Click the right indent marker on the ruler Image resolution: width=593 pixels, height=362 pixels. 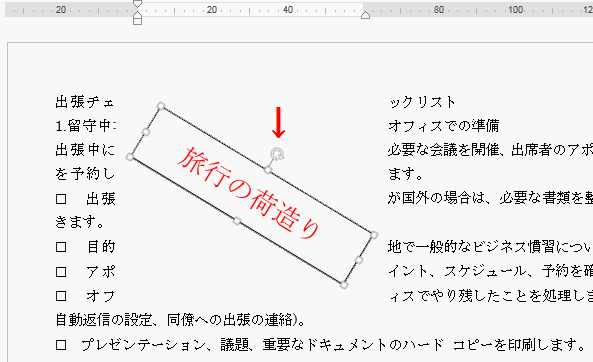point(365,15)
